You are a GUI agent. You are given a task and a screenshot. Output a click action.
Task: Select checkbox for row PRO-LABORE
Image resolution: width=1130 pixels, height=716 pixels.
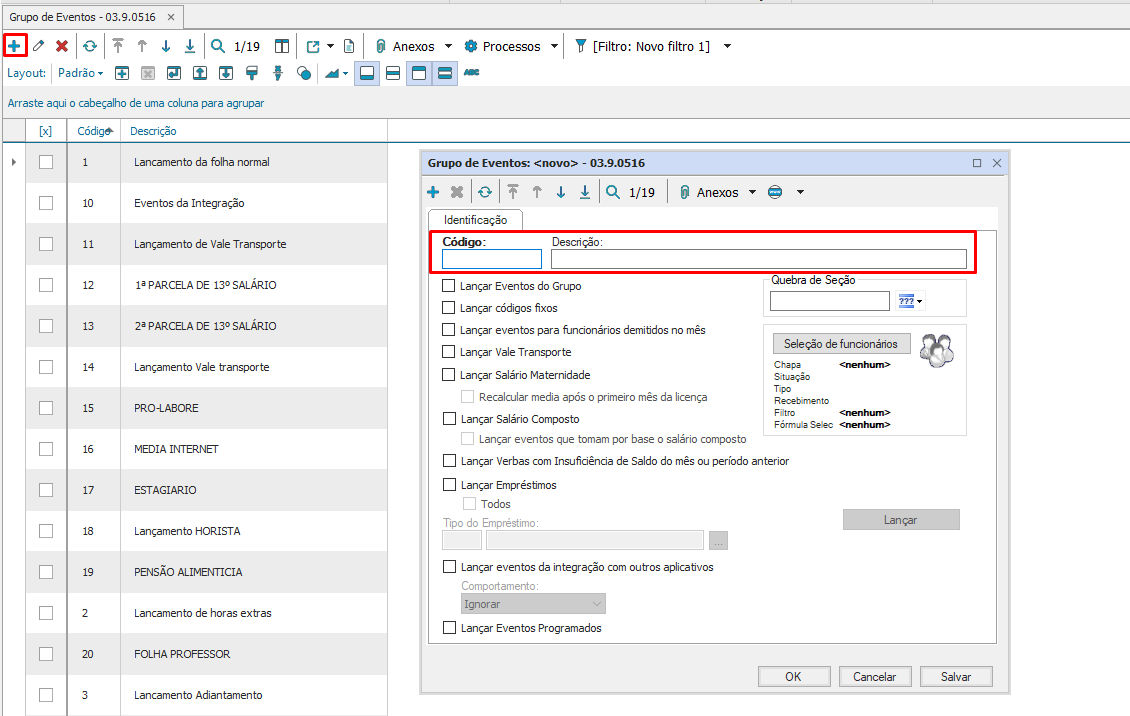point(46,408)
